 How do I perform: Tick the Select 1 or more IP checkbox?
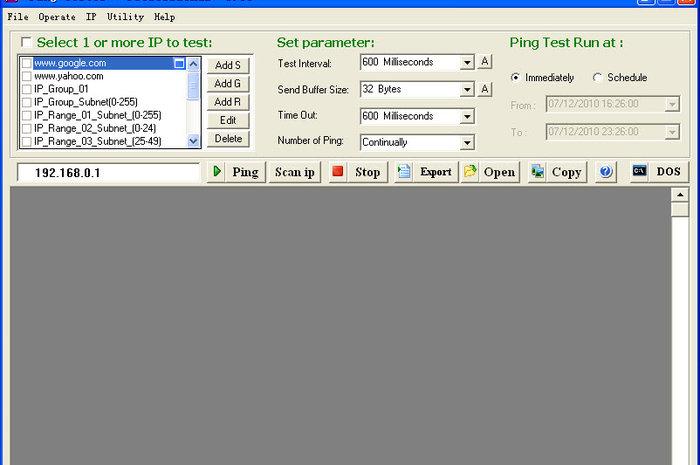point(26,42)
